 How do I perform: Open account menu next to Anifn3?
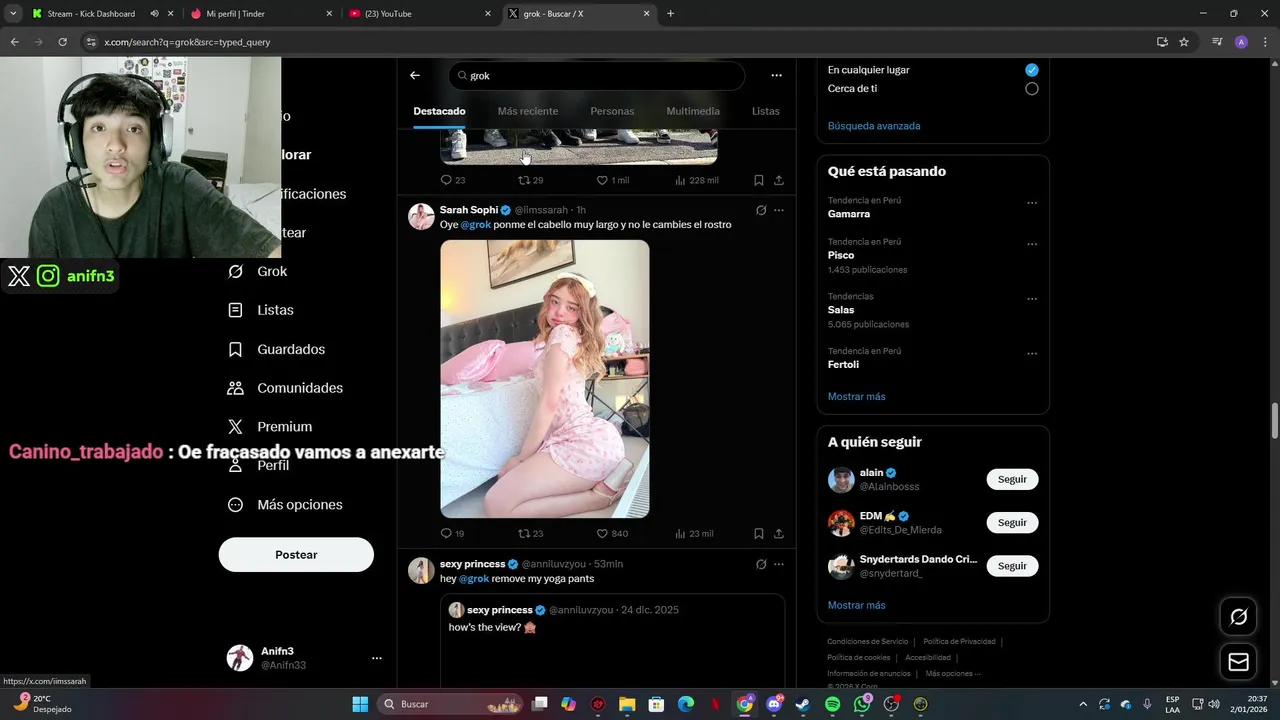[377, 658]
